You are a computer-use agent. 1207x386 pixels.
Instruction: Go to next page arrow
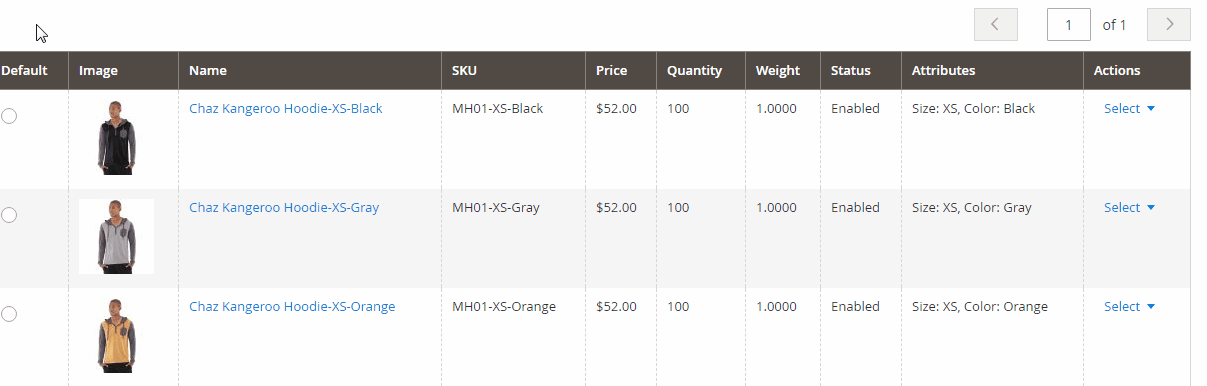1169,24
